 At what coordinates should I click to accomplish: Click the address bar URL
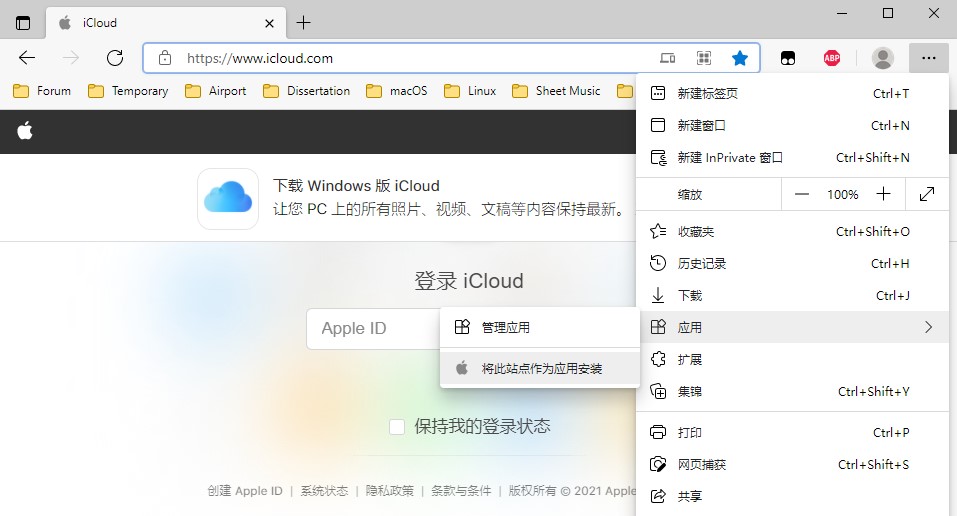pos(260,58)
